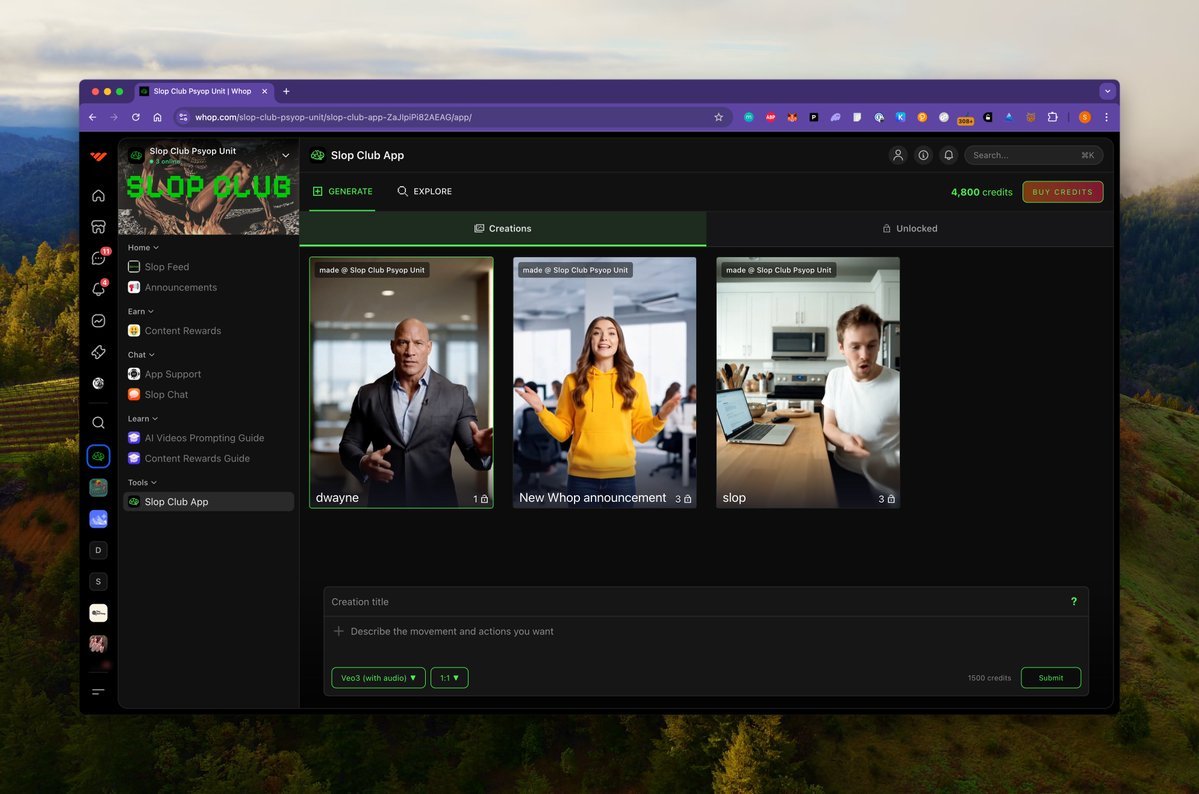Switch to the EXPLORE tab
The height and width of the screenshot is (794, 1199).
(424, 191)
